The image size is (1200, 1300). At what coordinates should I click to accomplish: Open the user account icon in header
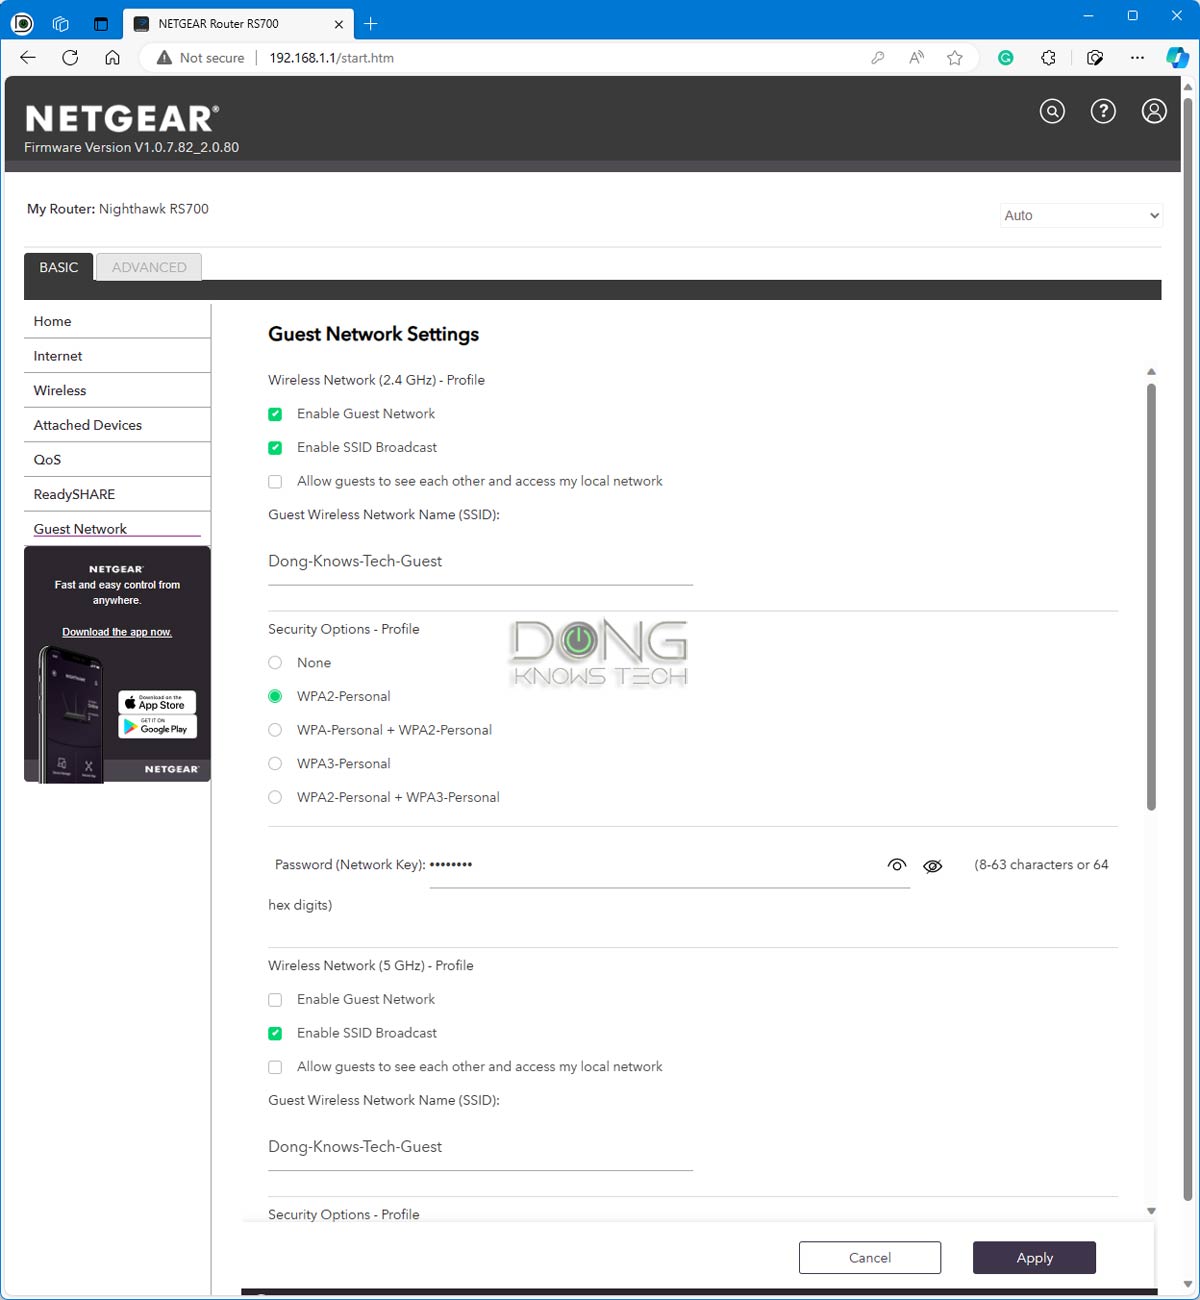point(1154,111)
